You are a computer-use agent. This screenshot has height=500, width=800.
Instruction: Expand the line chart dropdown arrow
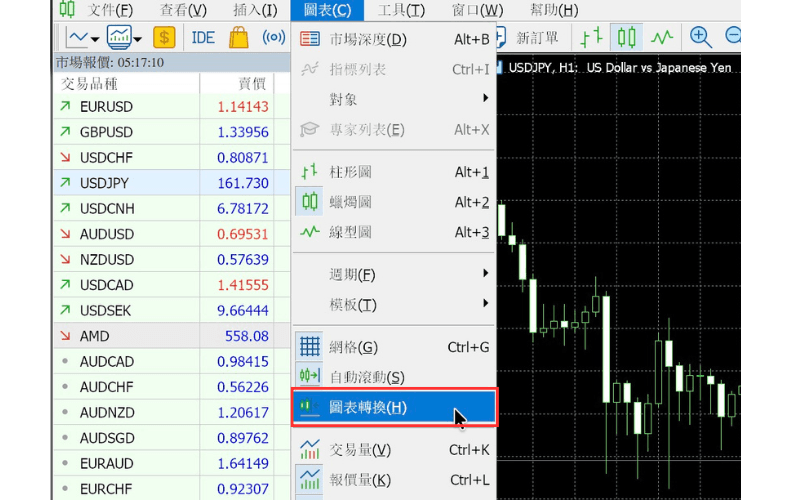95,38
